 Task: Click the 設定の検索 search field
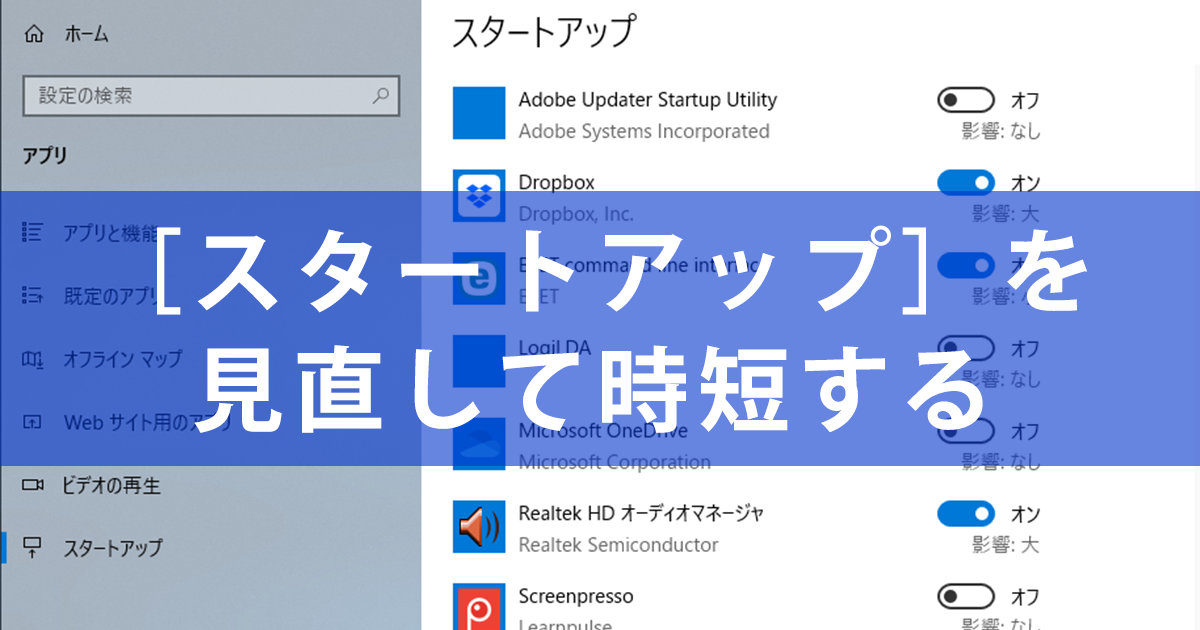(x=211, y=96)
